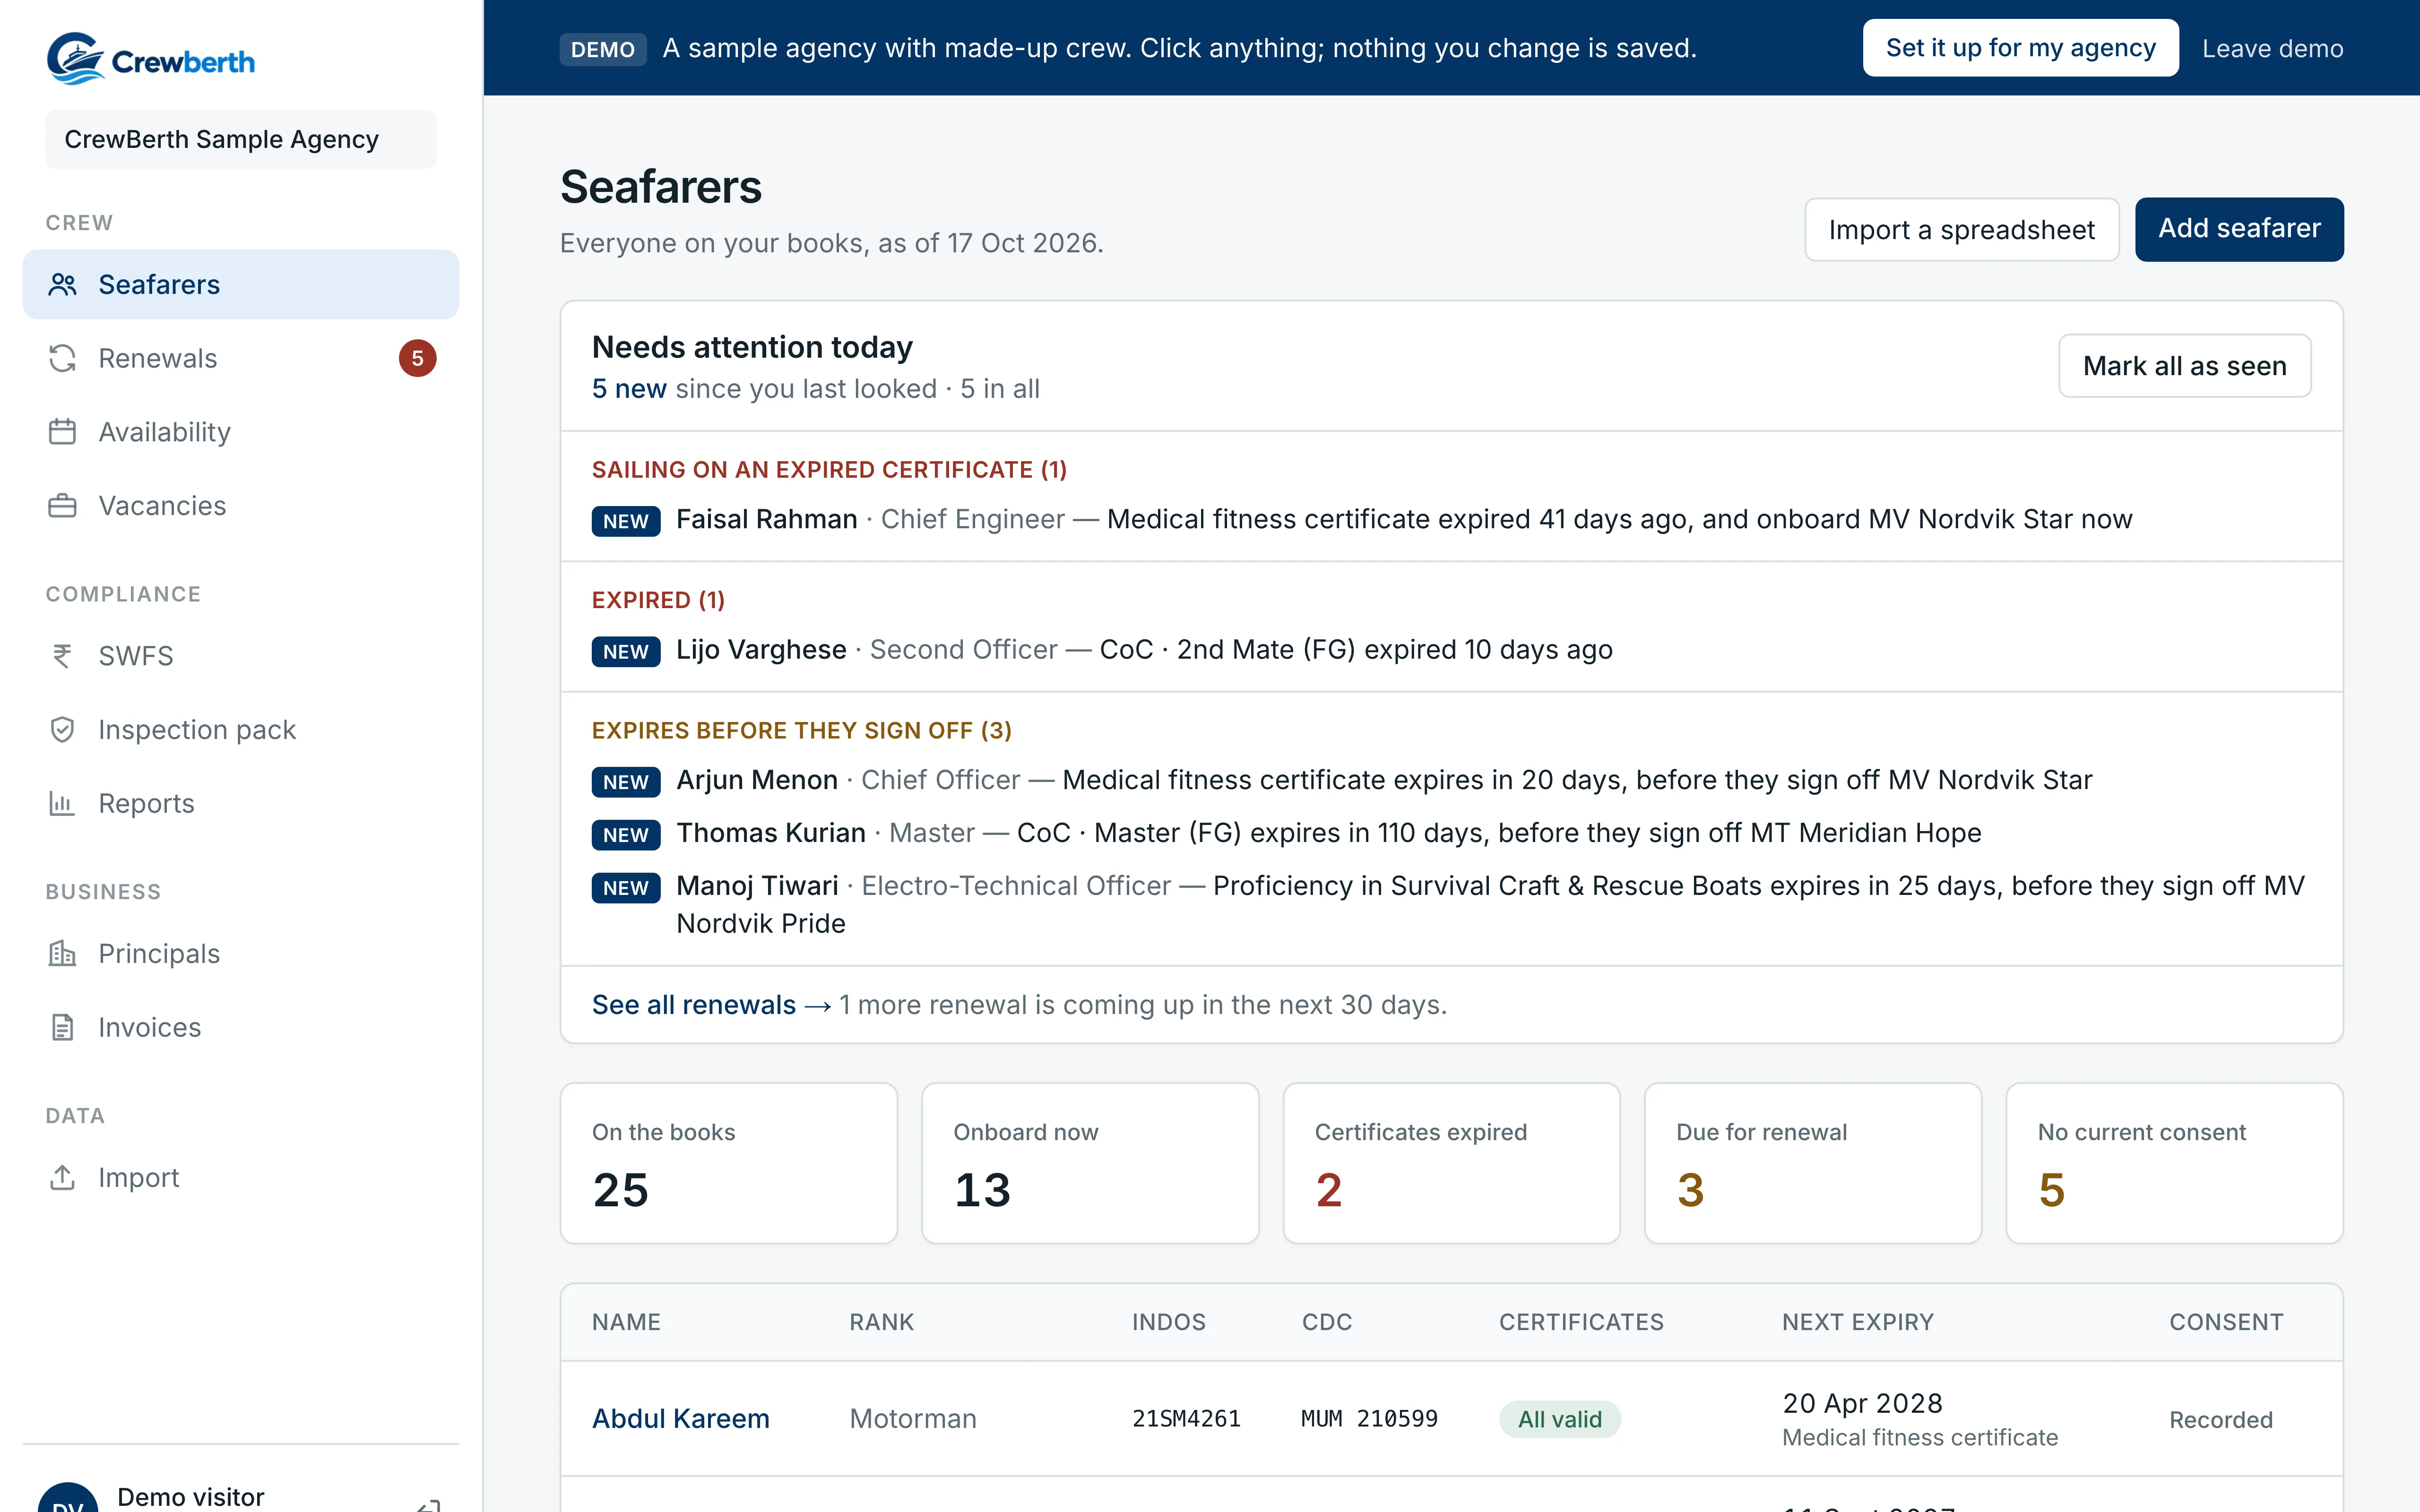Select the CrewBerth Sample Agency box
This screenshot has height=1512, width=2420.
pyautogui.click(x=241, y=139)
